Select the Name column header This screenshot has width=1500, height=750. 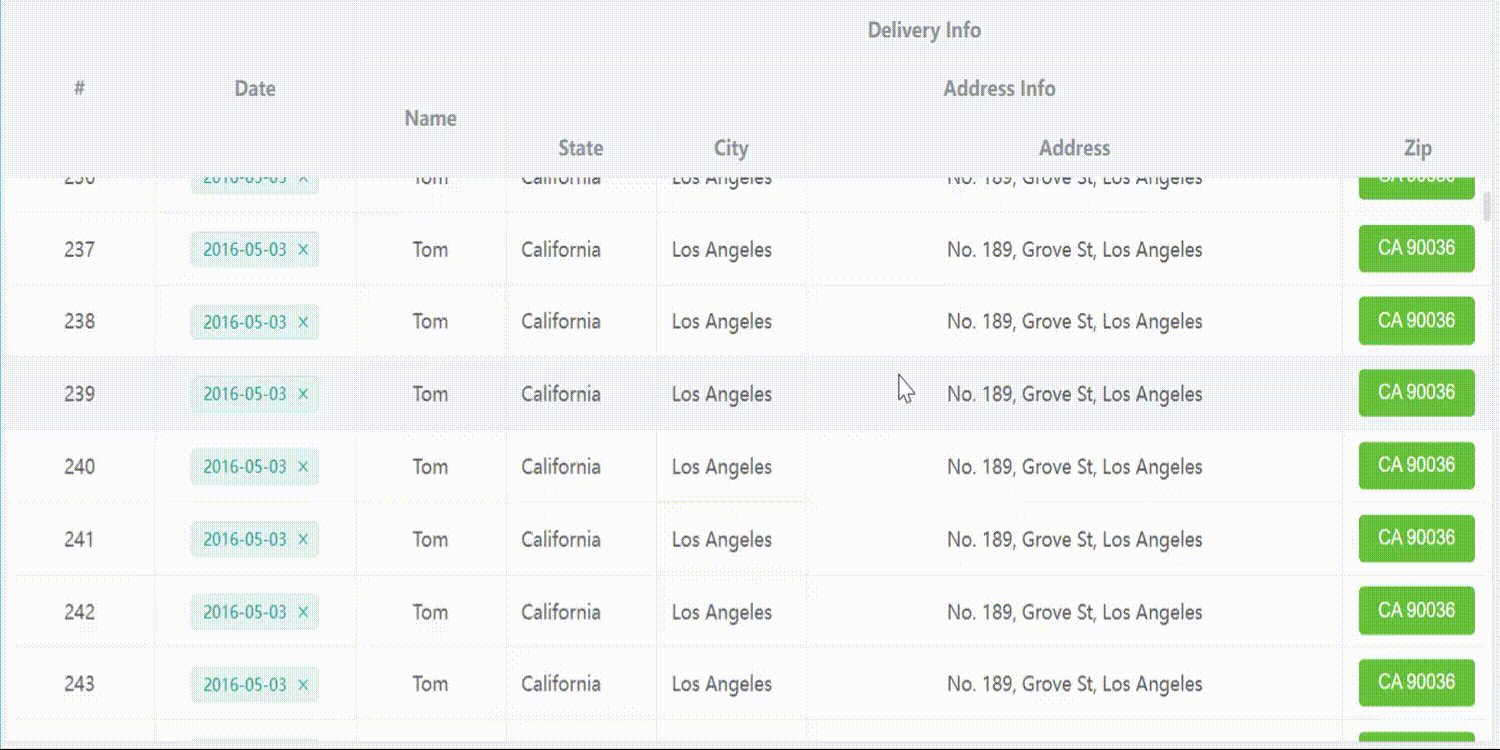[431, 118]
